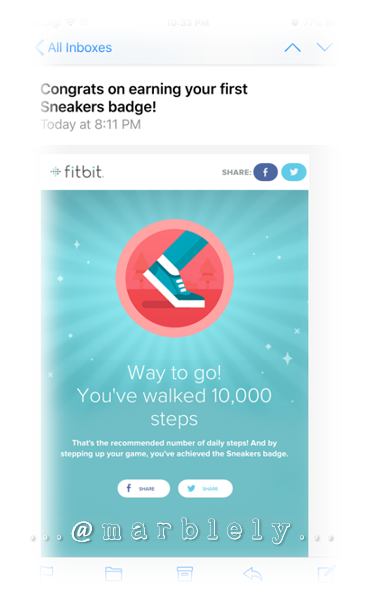Flag this message using flag icon
This screenshot has width=370, height=600.
(x=47, y=572)
